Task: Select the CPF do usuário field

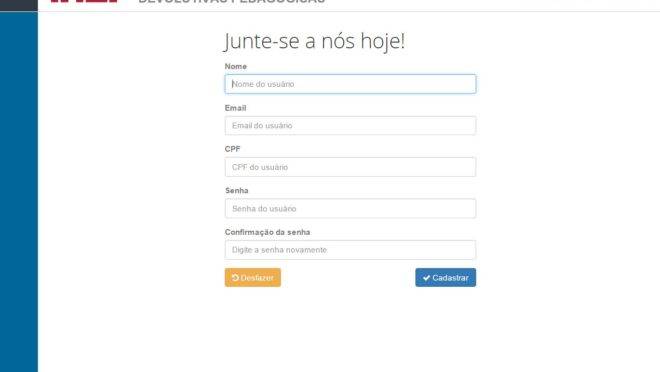Action: point(350,167)
